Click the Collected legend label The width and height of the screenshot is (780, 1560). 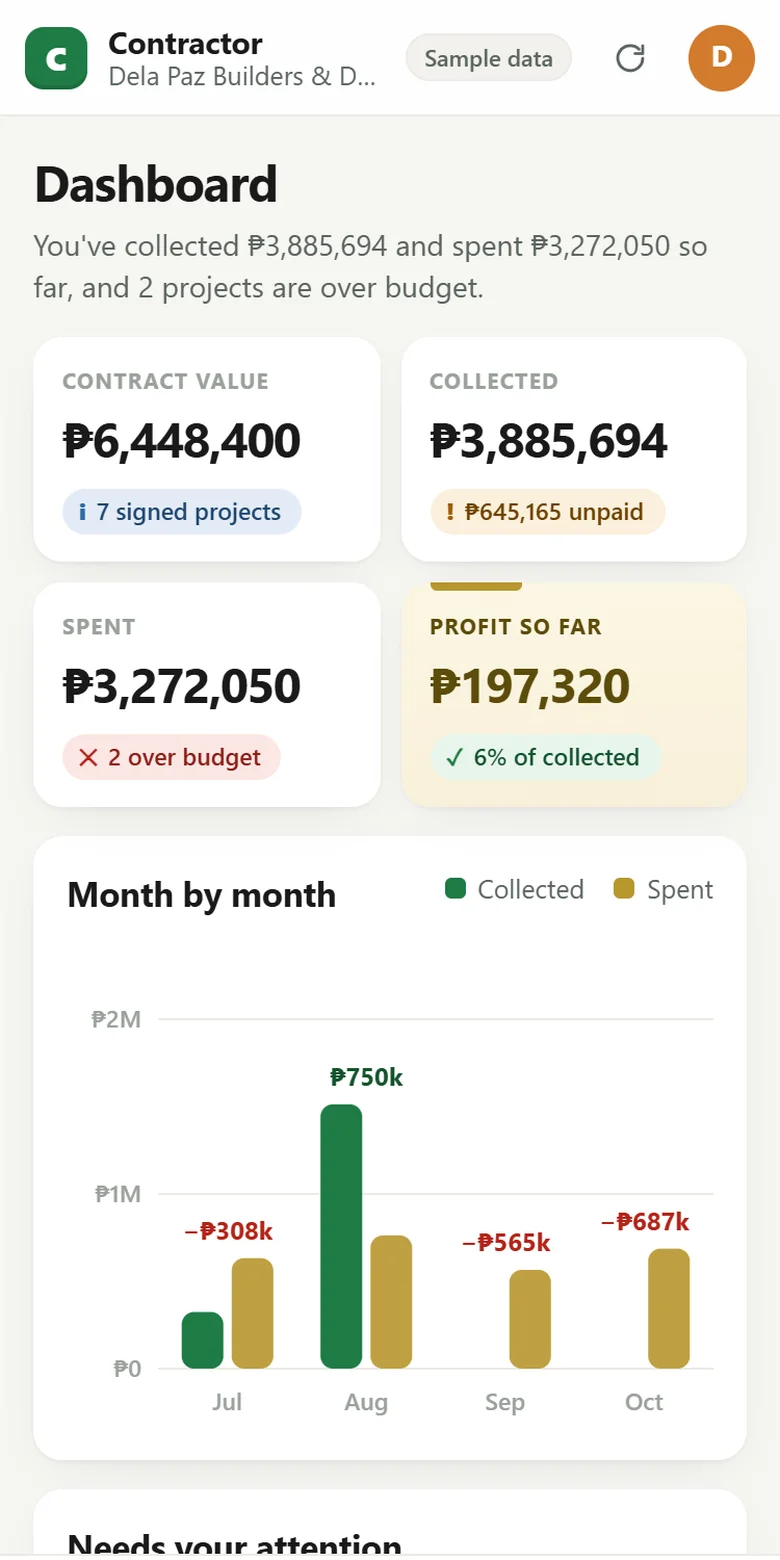(x=531, y=889)
